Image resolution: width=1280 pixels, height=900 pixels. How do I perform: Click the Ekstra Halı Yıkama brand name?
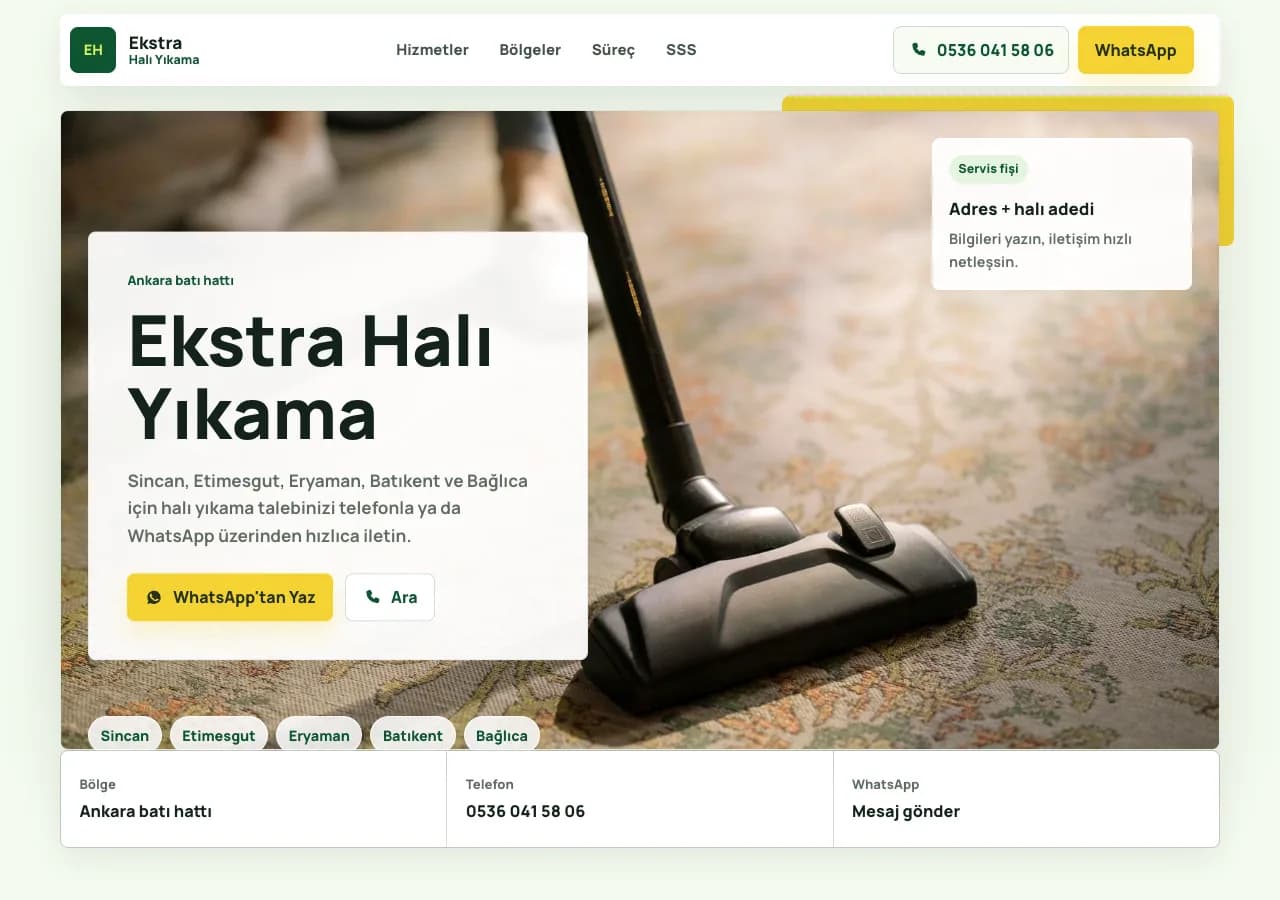pos(164,50)
